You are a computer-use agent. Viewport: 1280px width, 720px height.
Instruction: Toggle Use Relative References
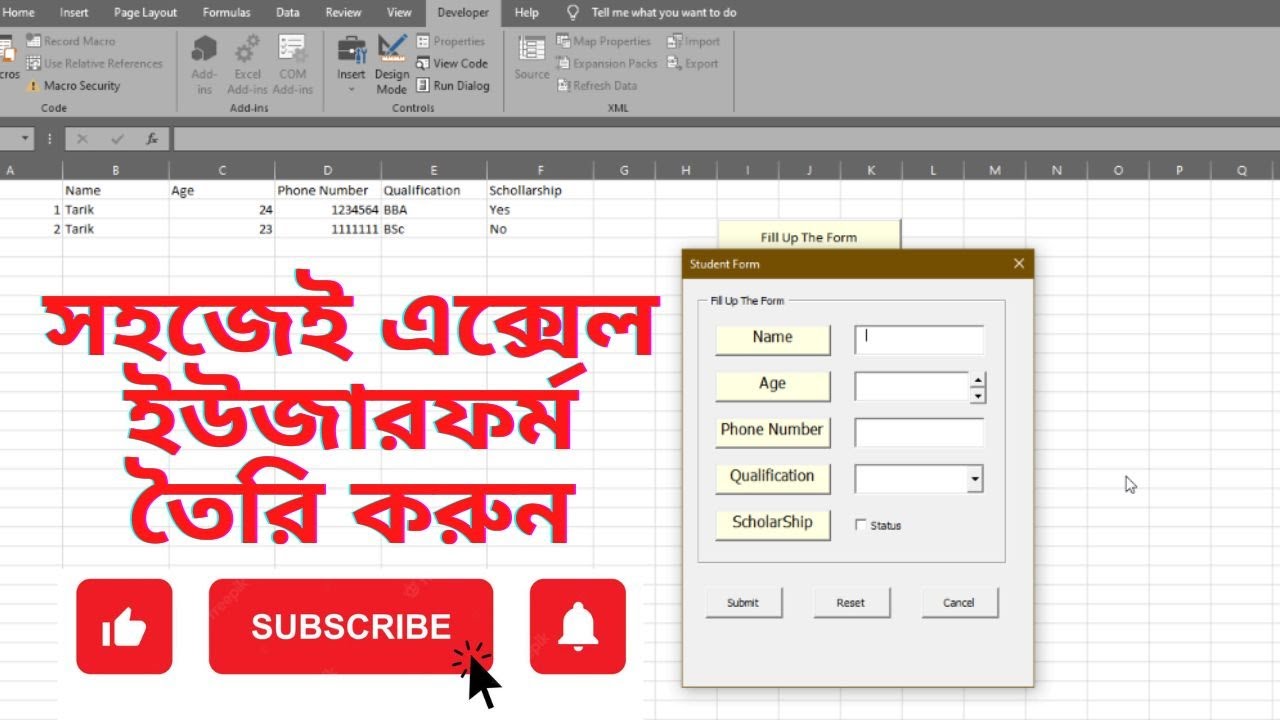(94, 63)
